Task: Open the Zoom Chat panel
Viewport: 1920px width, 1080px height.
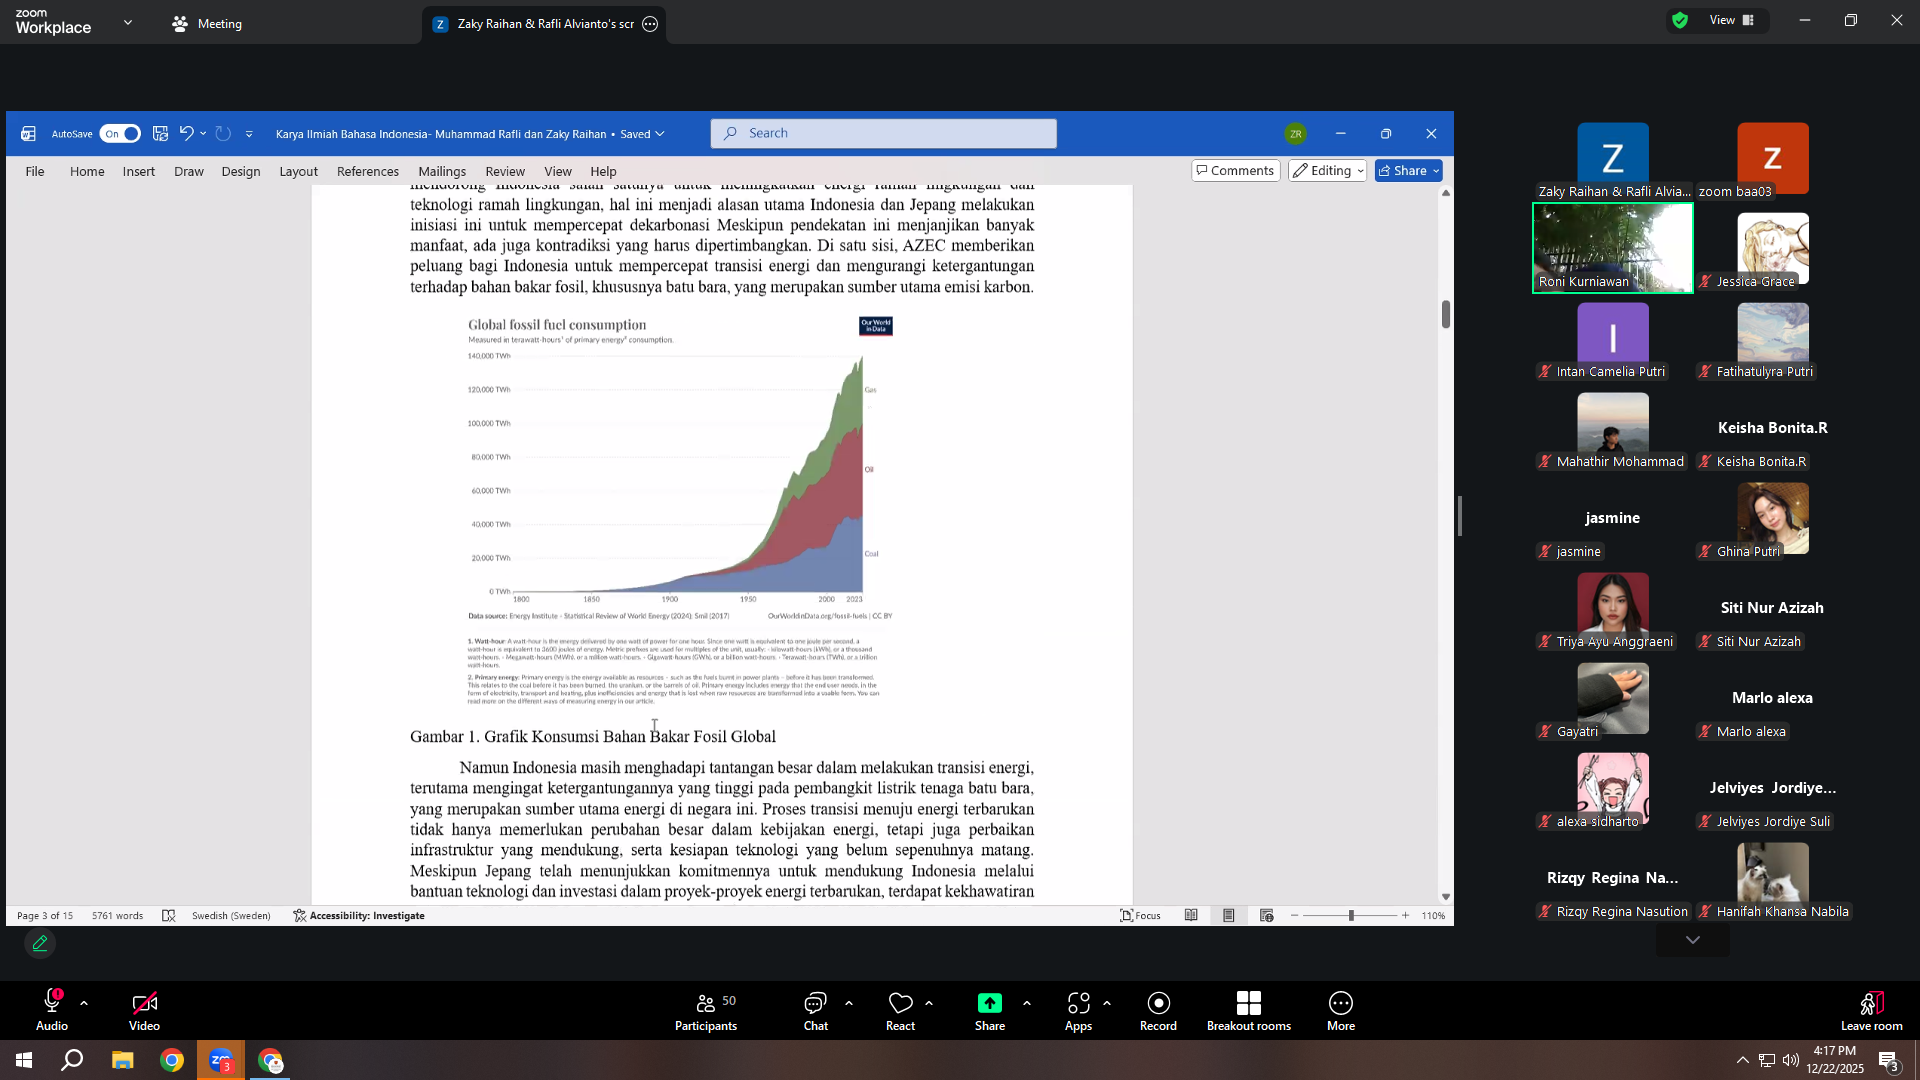Action: click(816, 1011)
